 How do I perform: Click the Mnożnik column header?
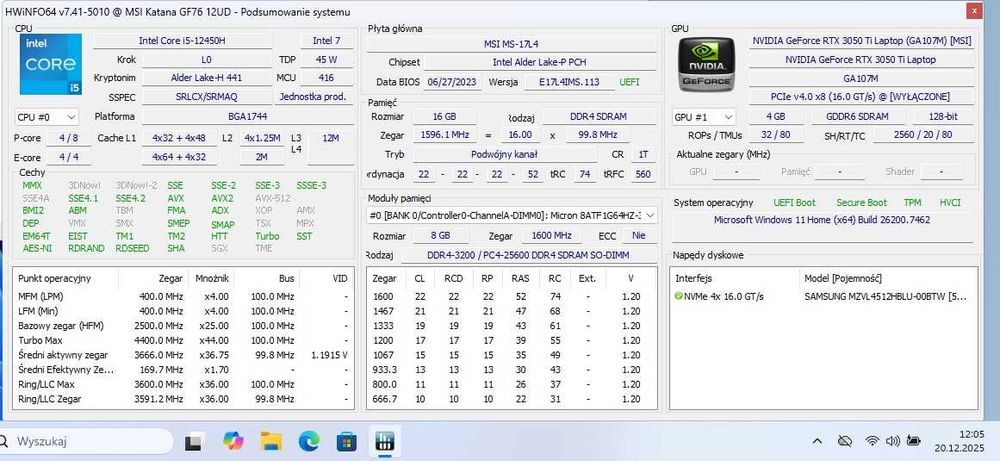tap(211, 279)
